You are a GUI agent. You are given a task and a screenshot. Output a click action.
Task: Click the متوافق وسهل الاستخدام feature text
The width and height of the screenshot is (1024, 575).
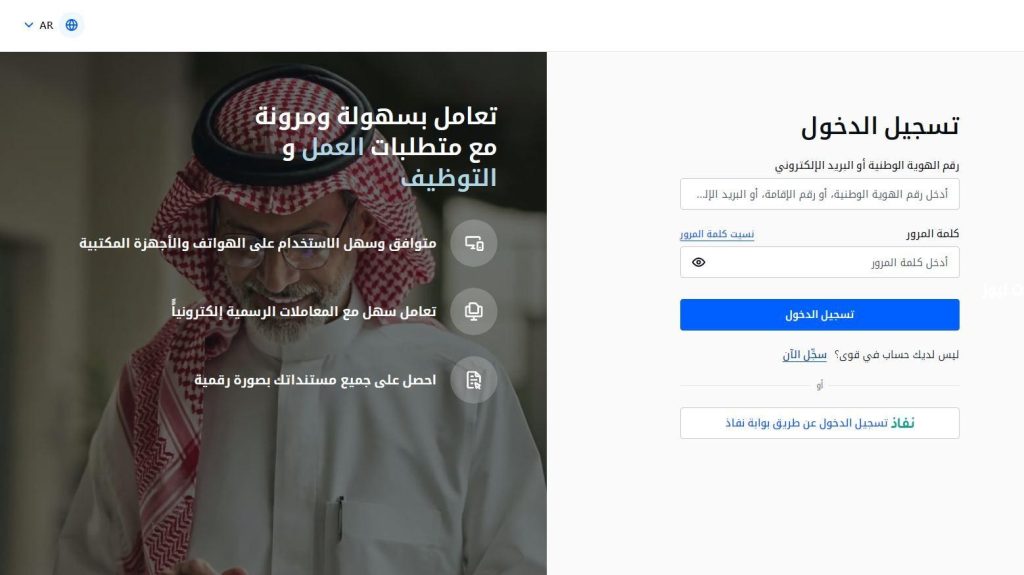point(258,243)
